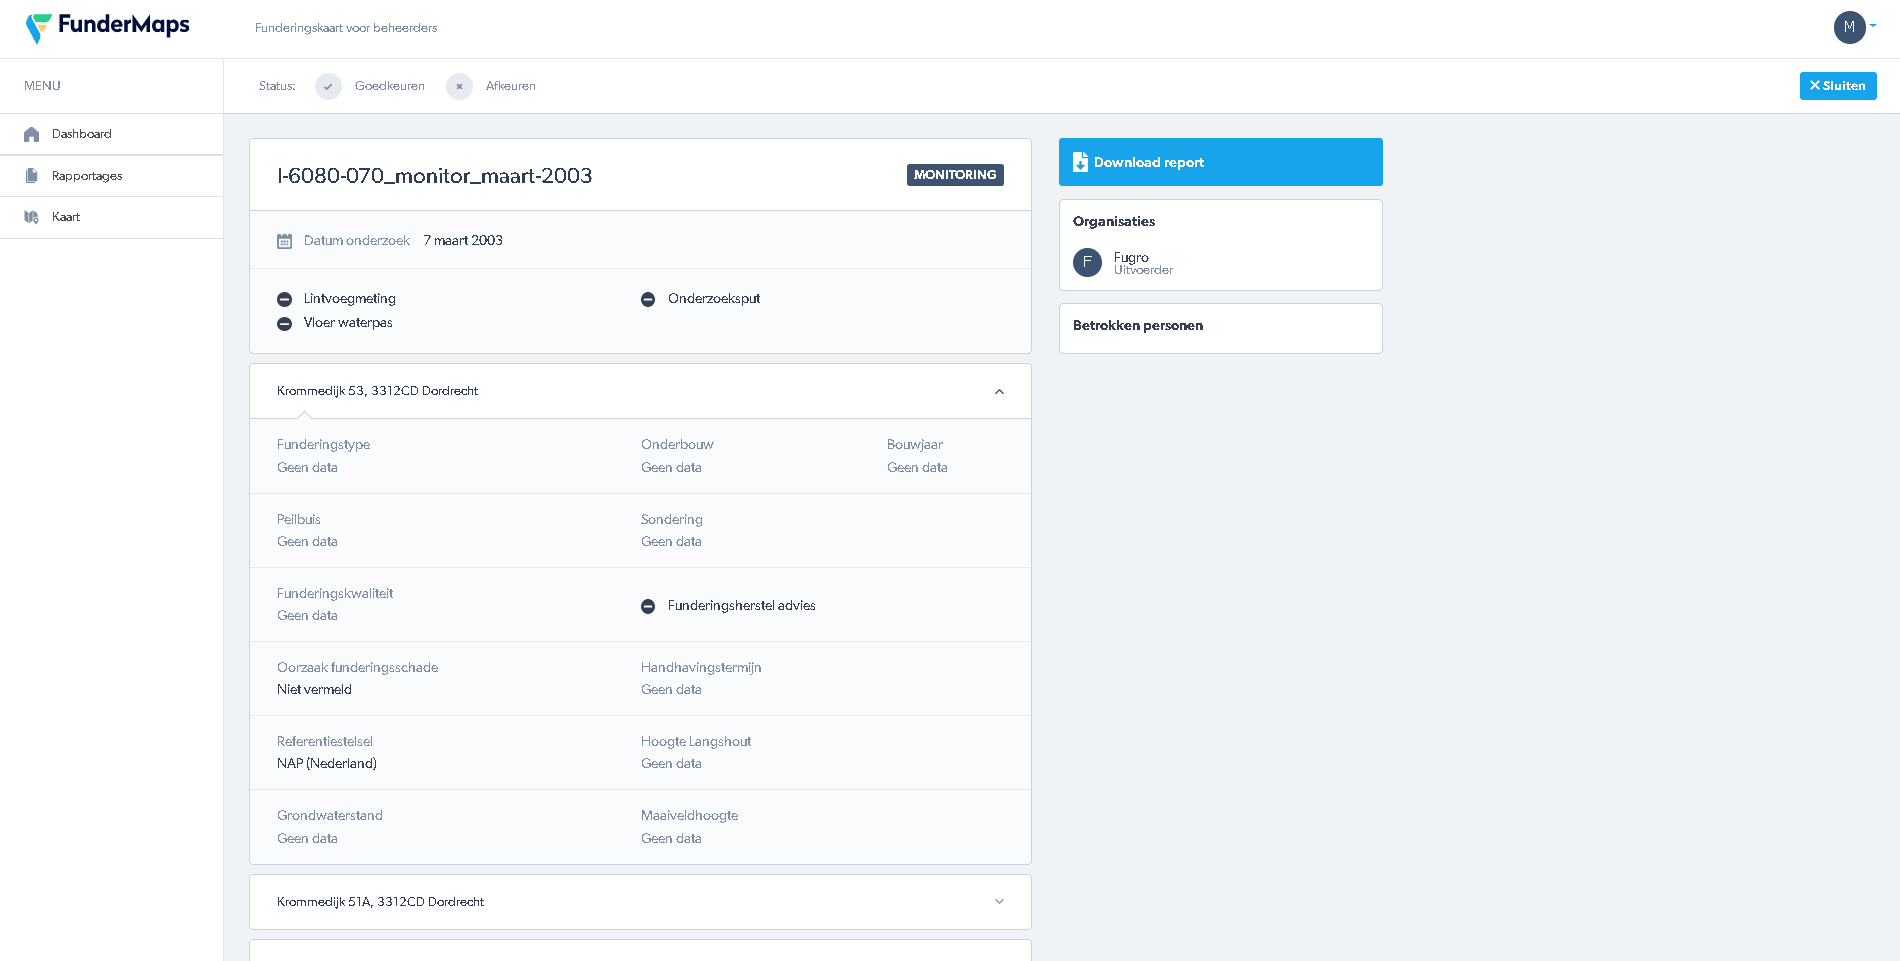Click the Funderingsherstel advies minus indicator
This screenshot has width=1900, height=961.
point(648,606)
